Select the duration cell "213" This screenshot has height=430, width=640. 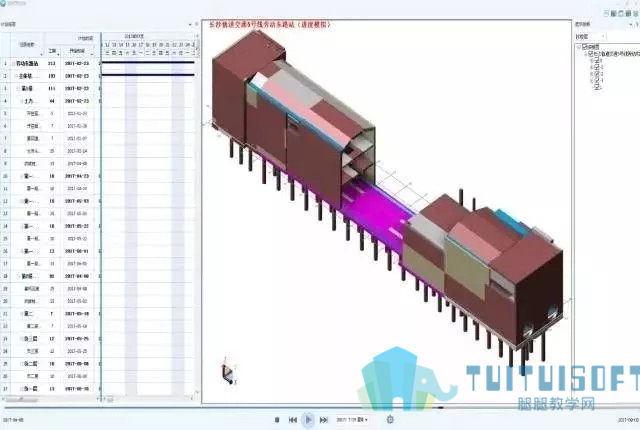52,64
